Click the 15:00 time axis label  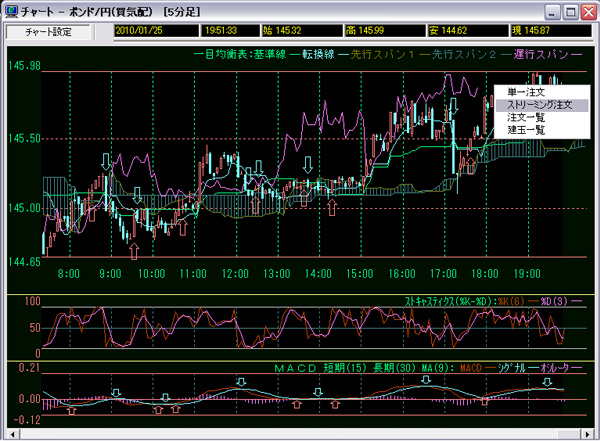360,274
